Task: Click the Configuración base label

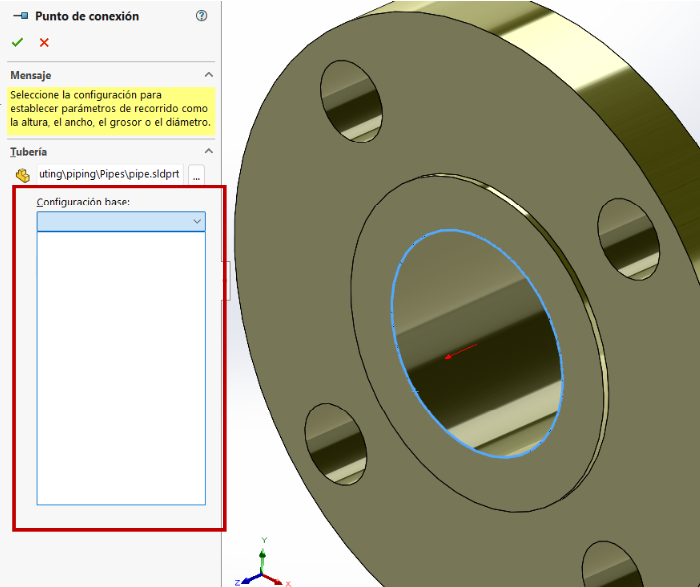Action: [x=83, y=202]
